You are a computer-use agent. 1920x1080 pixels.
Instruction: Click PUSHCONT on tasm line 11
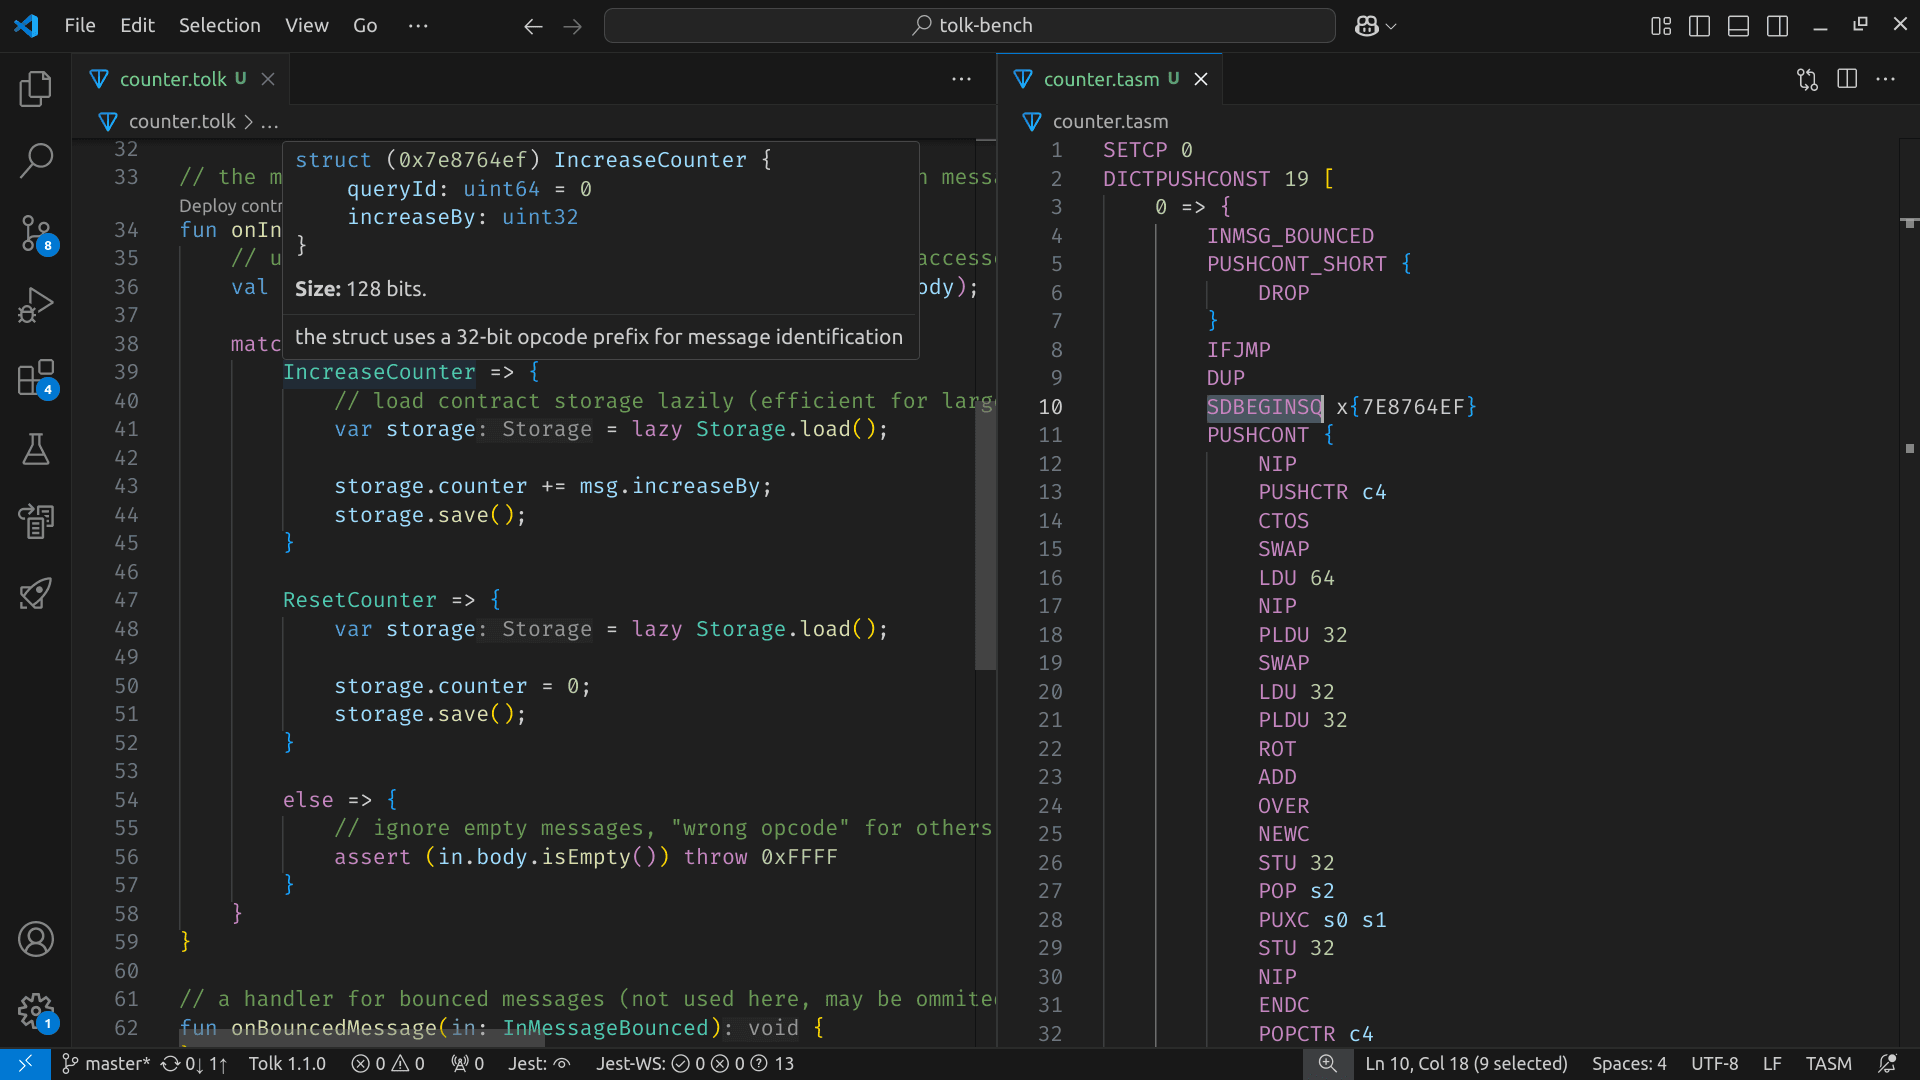point(1257,435)
